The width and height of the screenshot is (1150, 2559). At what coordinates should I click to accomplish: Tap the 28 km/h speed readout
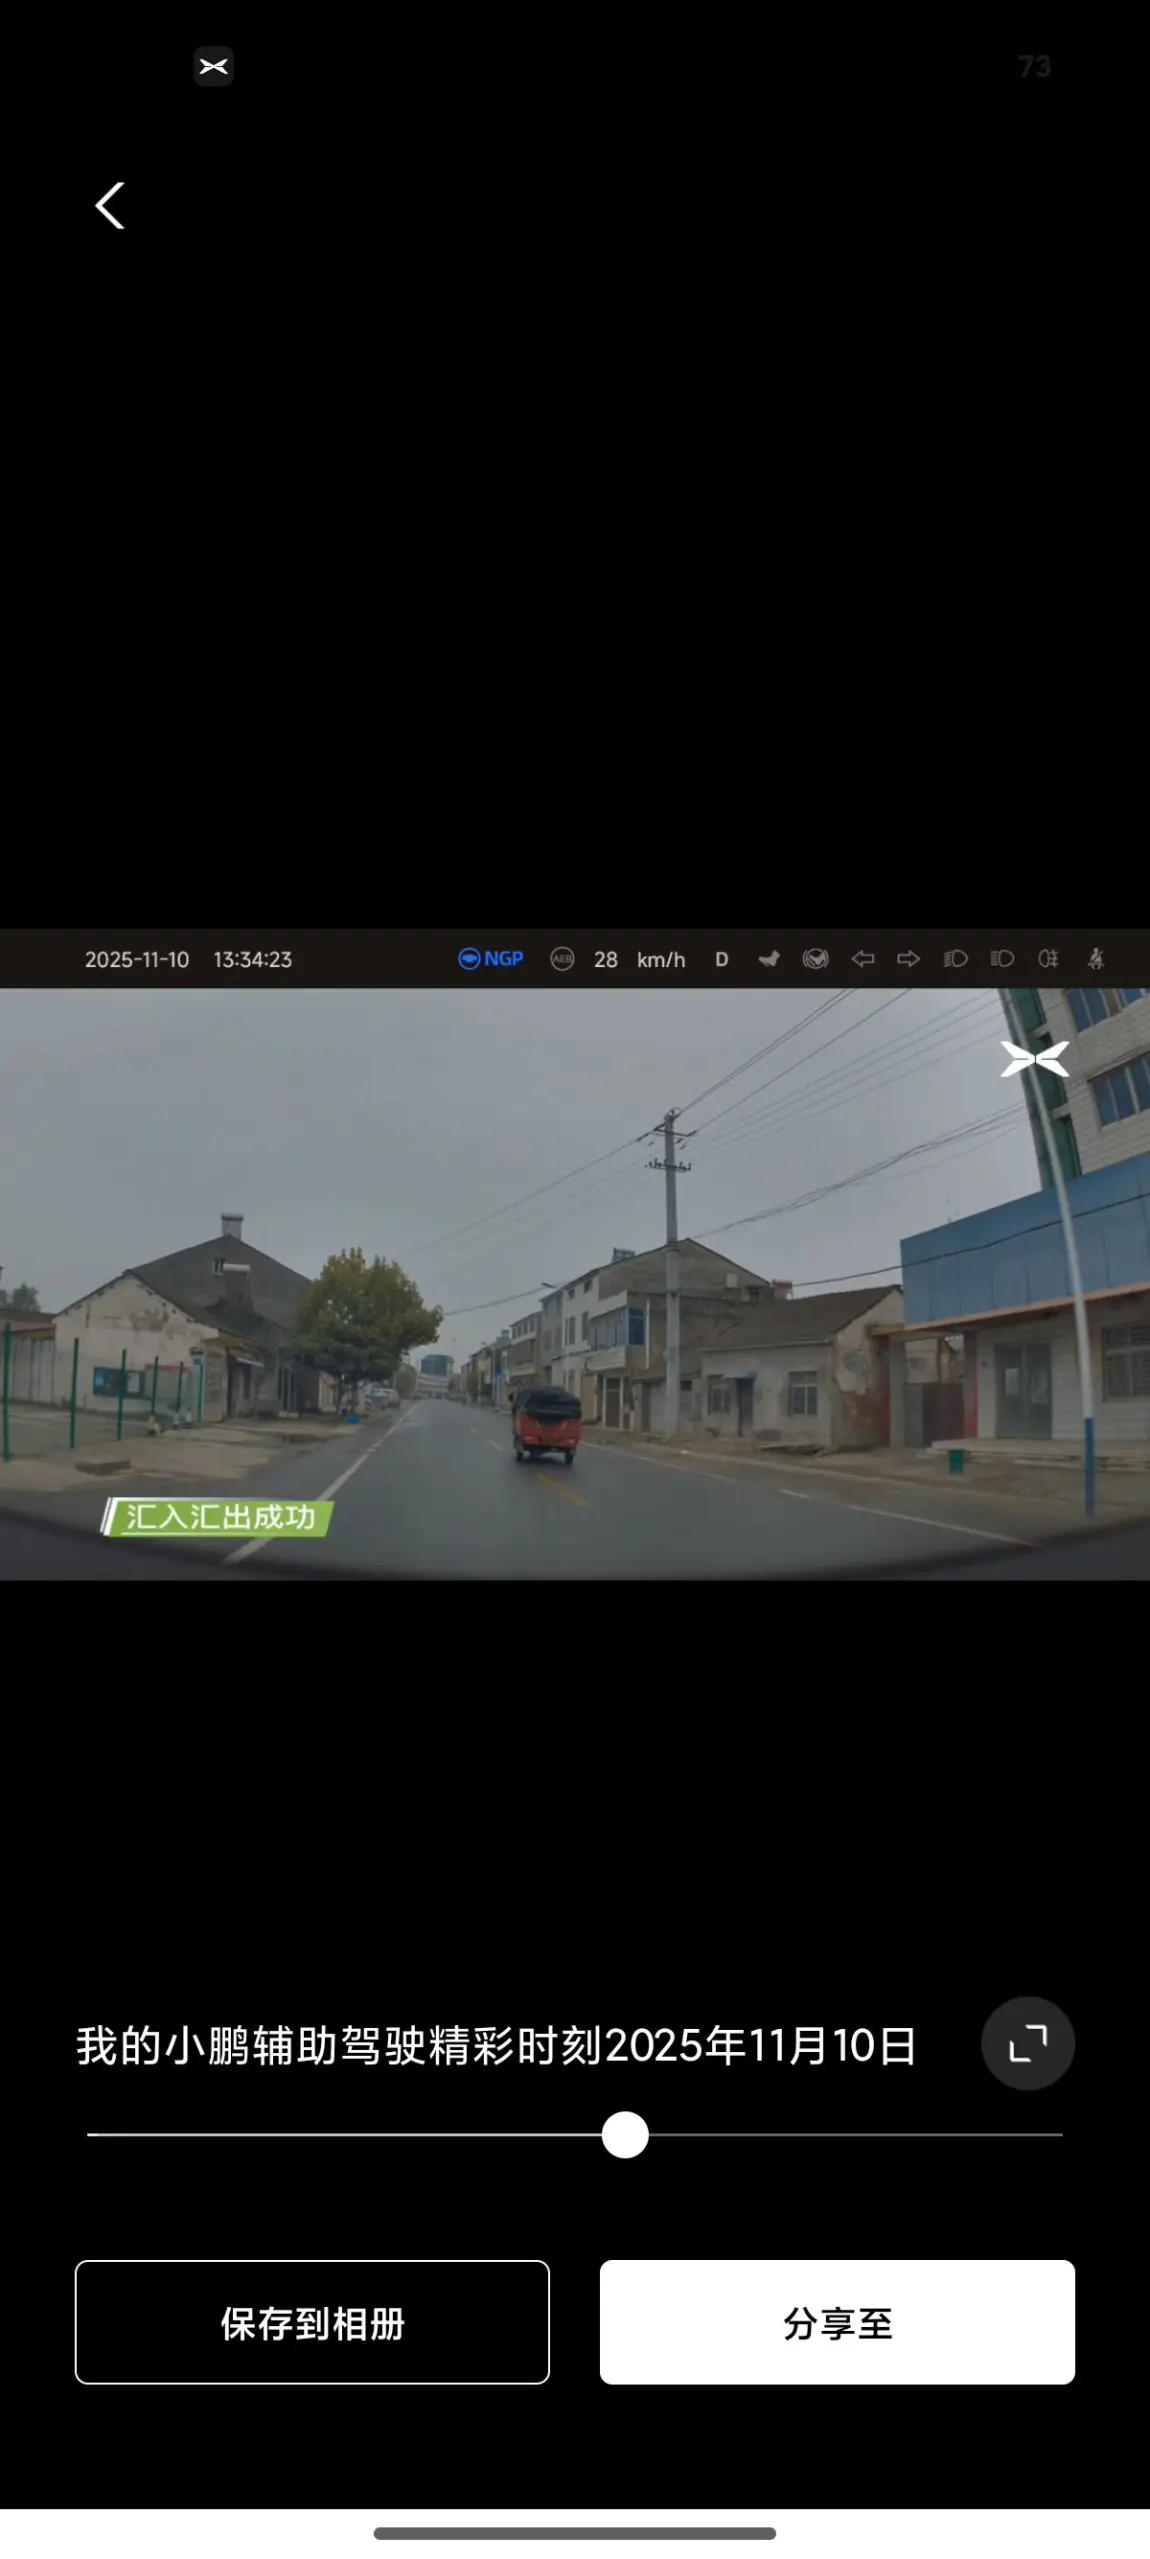pos(639,959)
